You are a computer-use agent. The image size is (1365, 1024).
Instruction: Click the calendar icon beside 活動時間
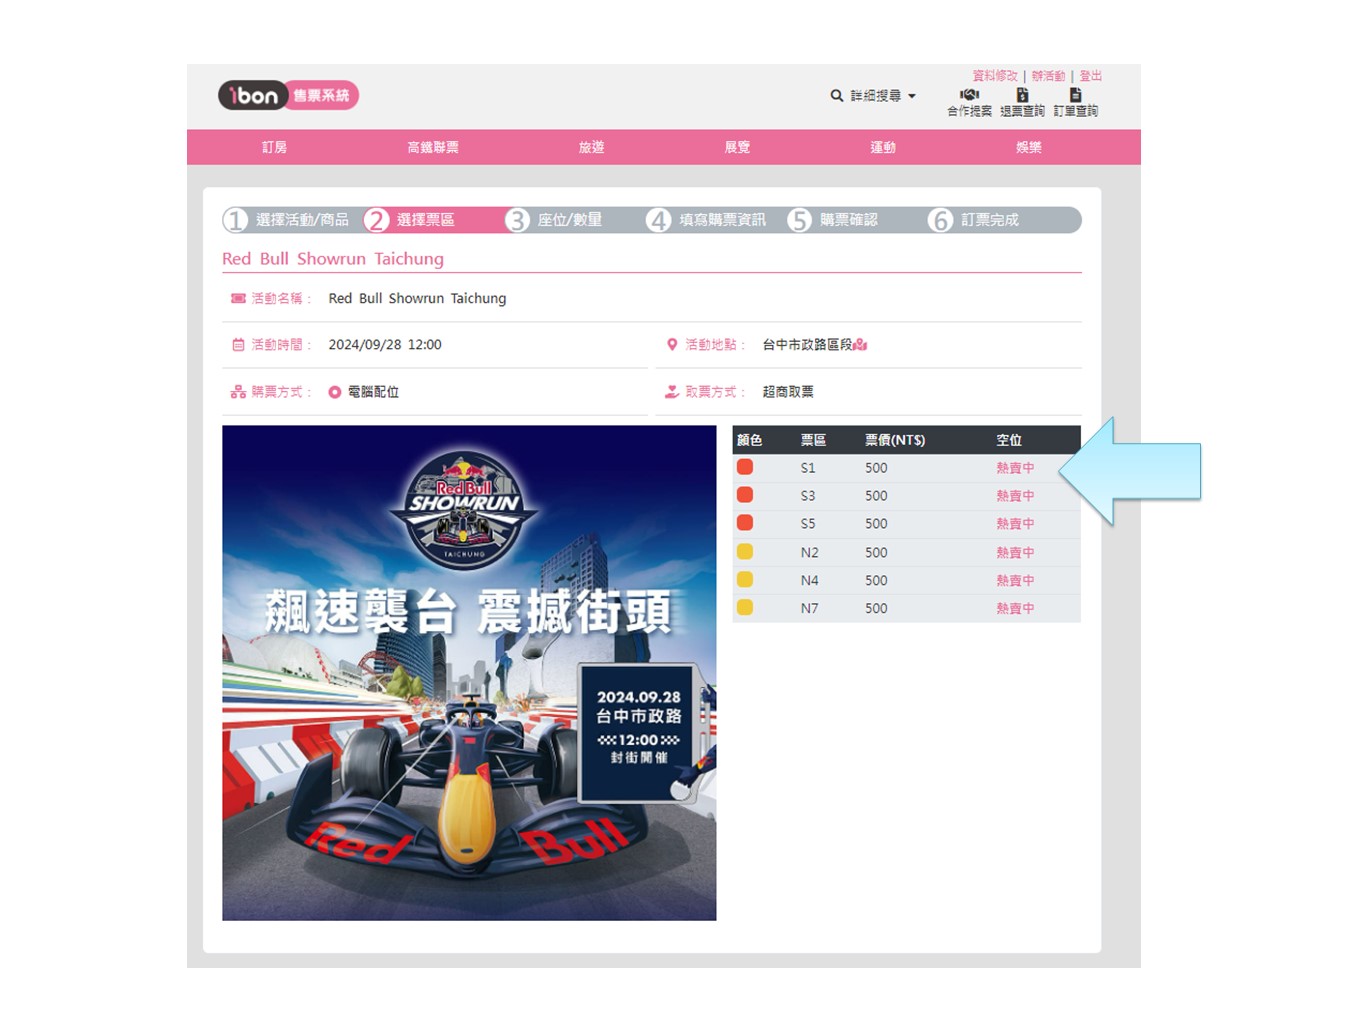pyautogui.click(x=238, y=345)
